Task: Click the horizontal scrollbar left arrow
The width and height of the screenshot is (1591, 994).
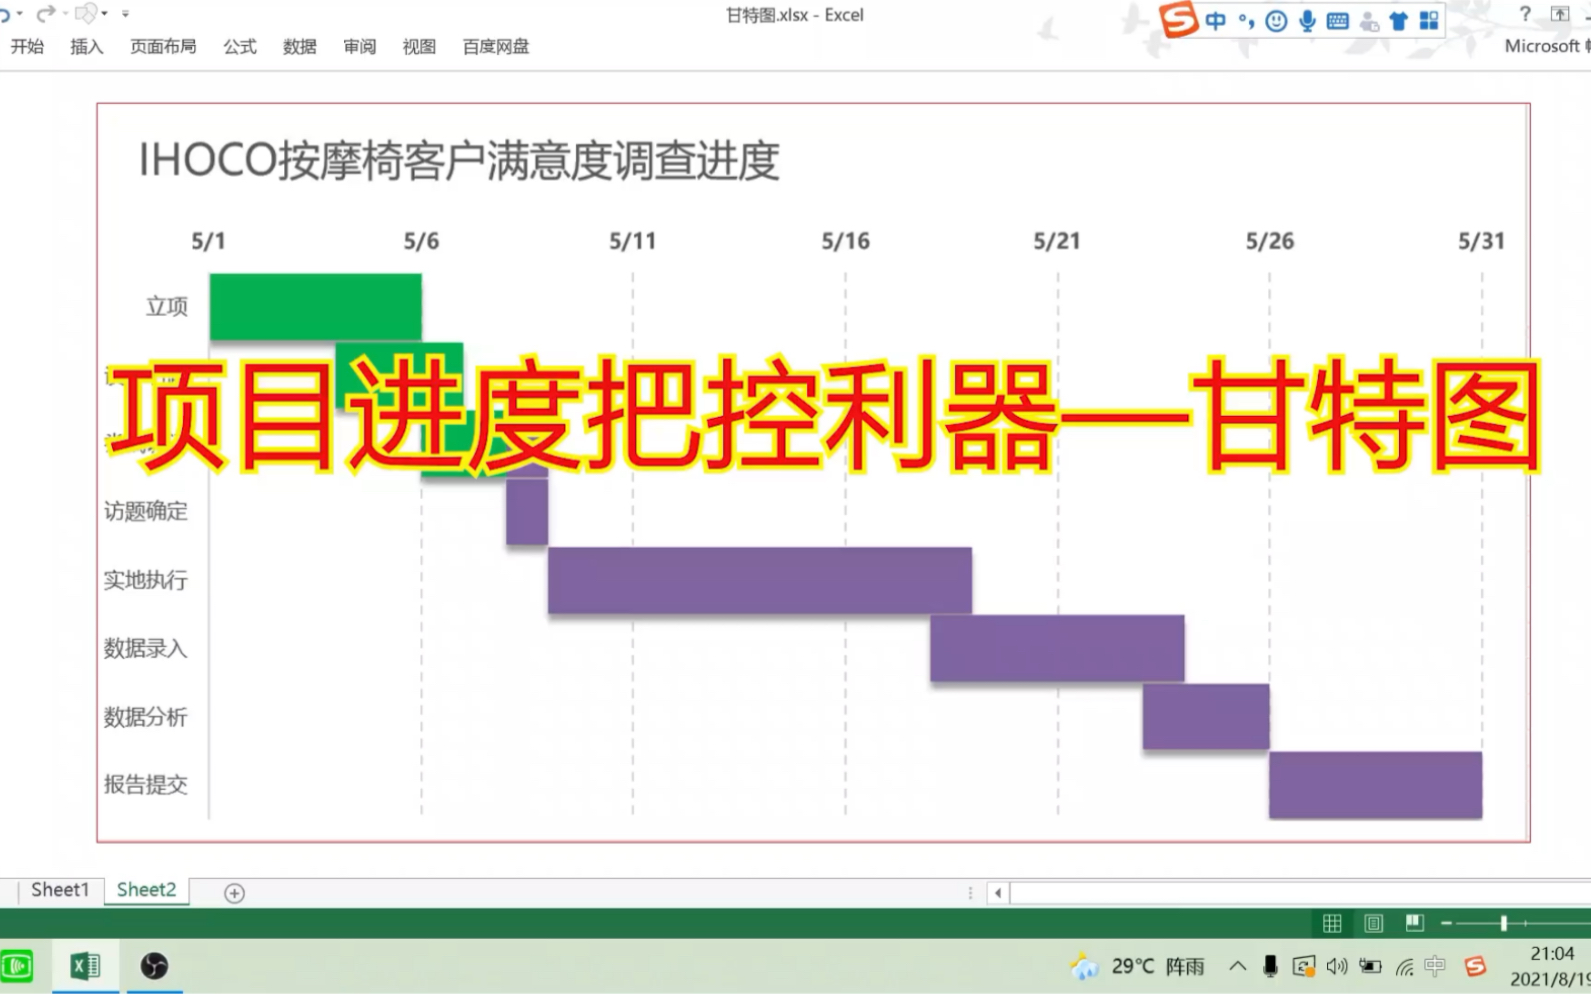Action: click(998, 893)
